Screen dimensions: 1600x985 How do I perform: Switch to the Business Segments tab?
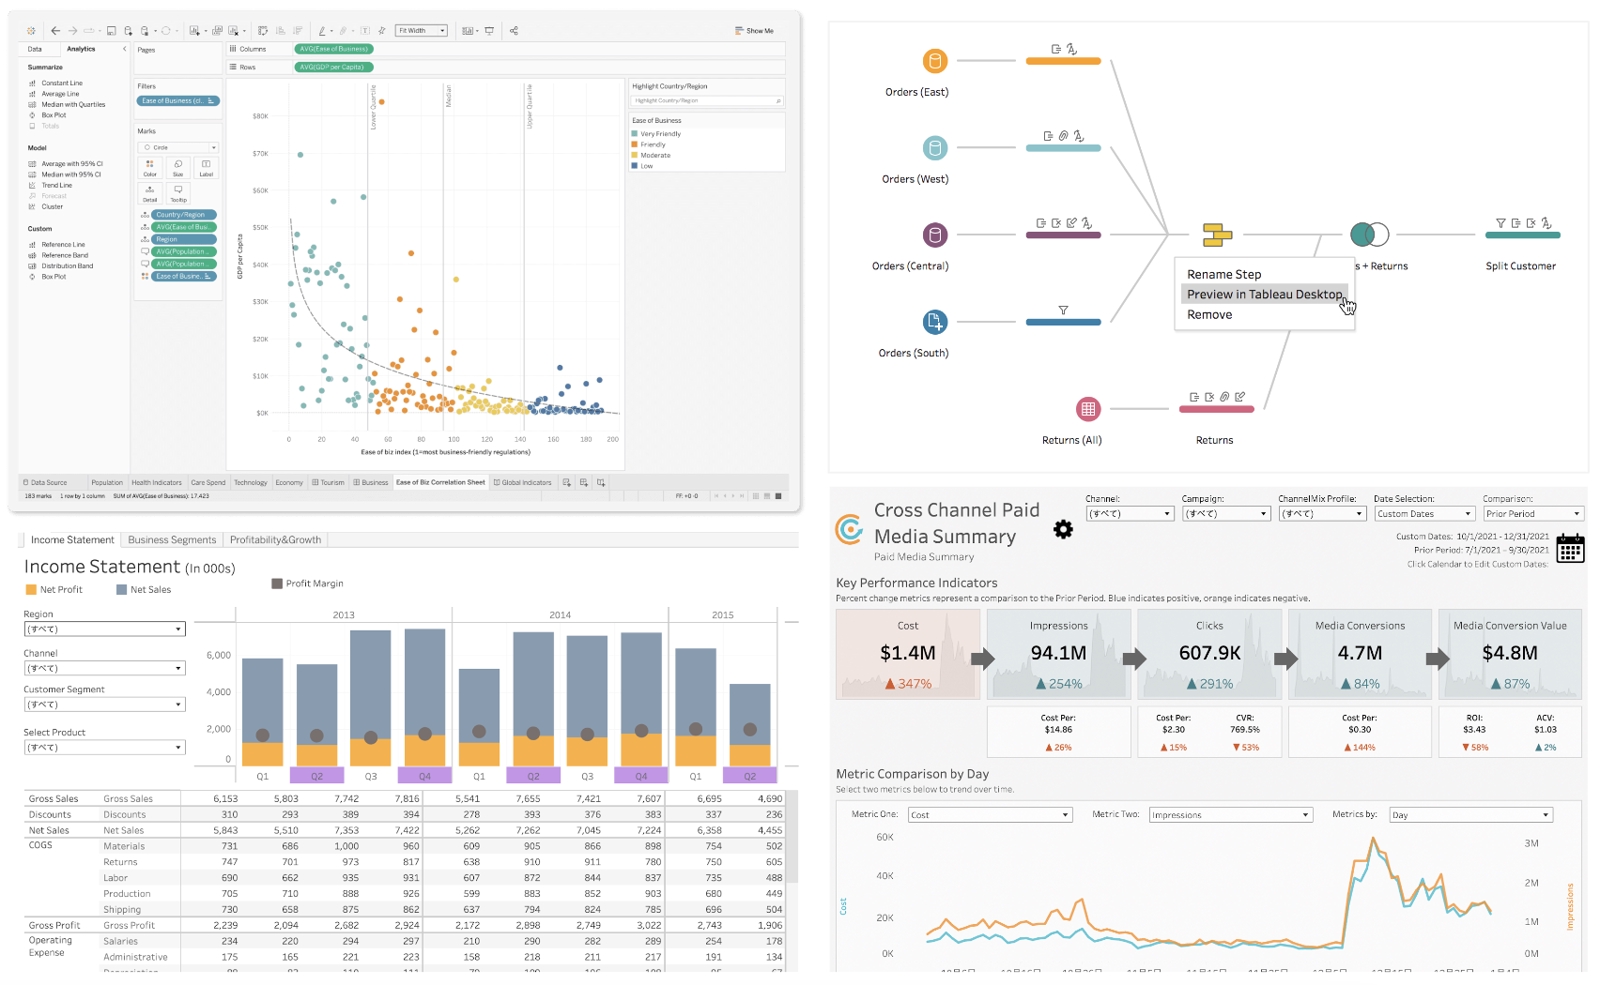(172, 540)
